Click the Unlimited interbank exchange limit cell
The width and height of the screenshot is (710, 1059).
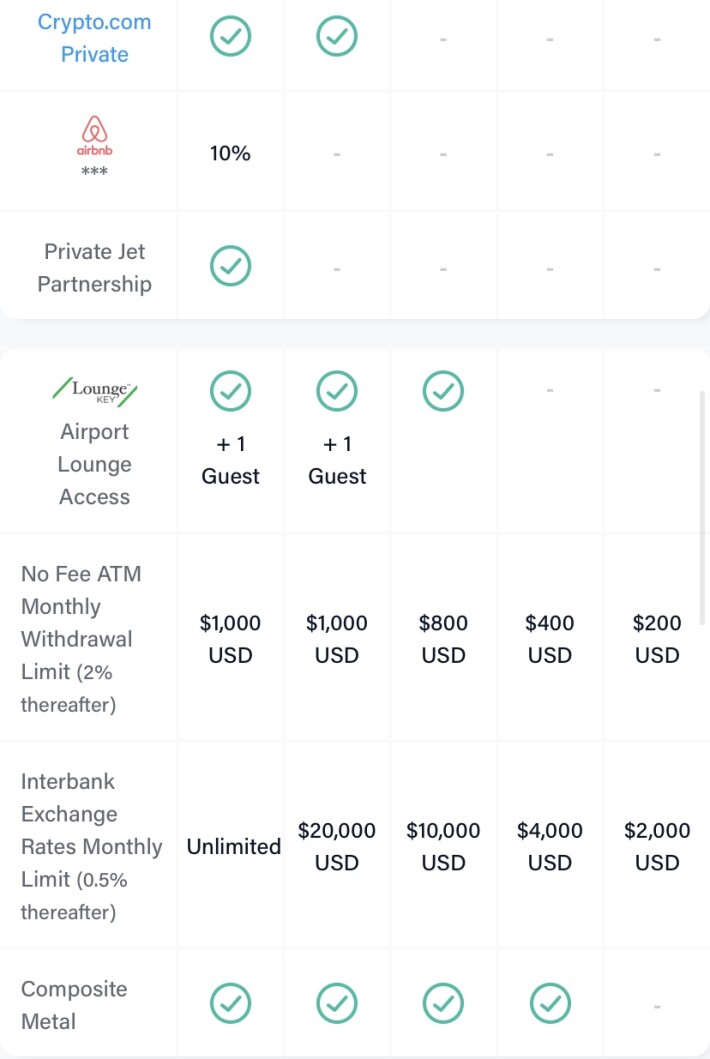[234, 846]
